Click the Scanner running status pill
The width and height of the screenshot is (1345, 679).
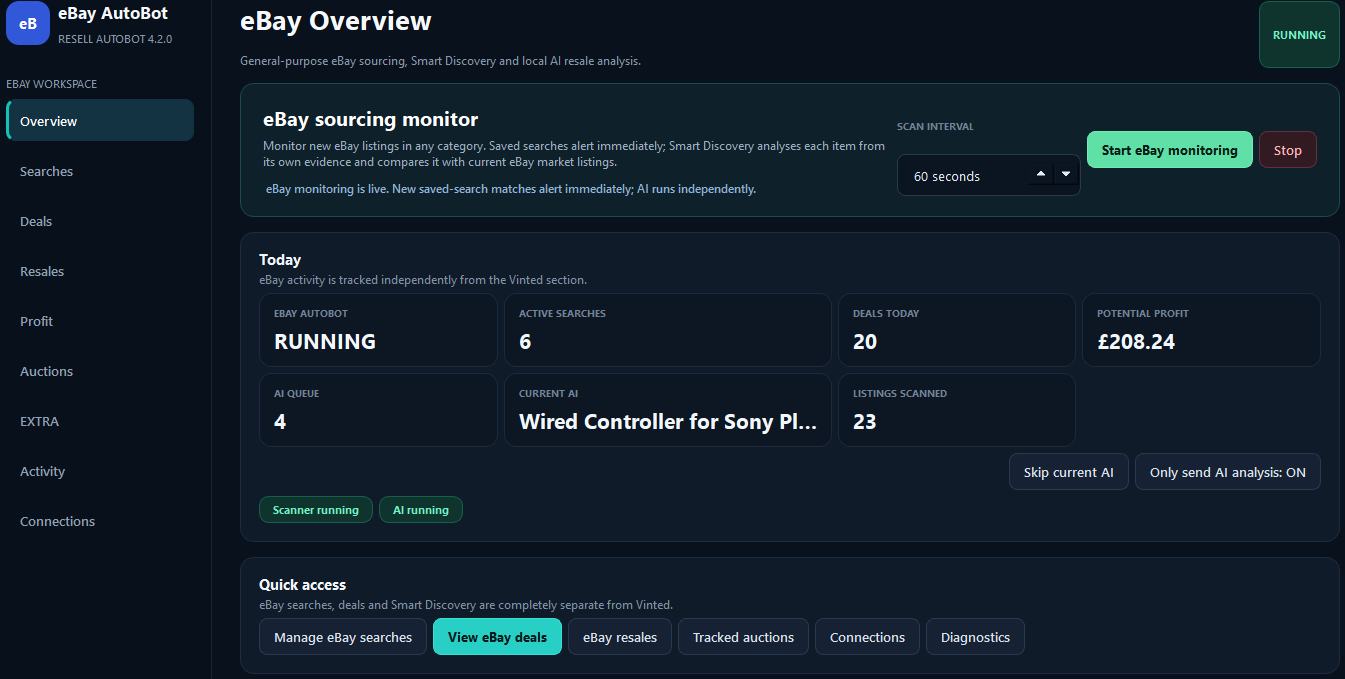pyautogui.click(x=316, y=510)
